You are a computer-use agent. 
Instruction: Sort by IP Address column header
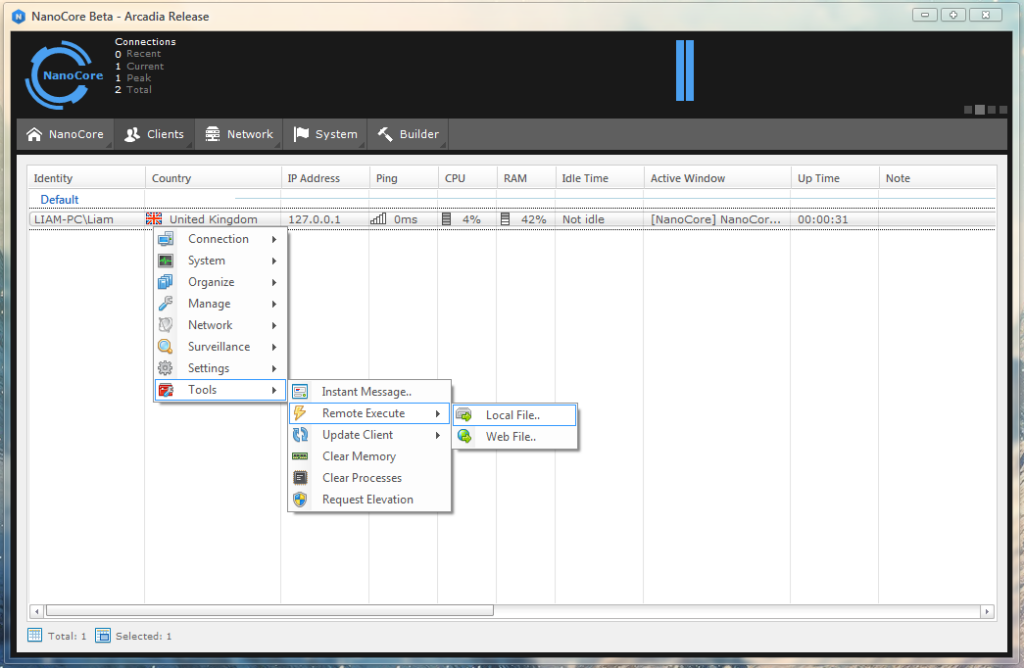[x=325, y=178]
